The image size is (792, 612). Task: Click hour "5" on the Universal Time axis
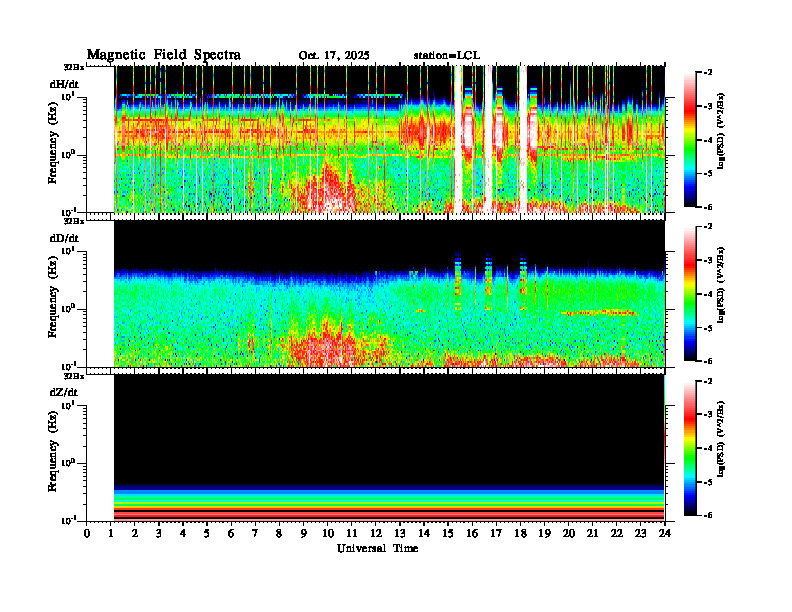207,534
